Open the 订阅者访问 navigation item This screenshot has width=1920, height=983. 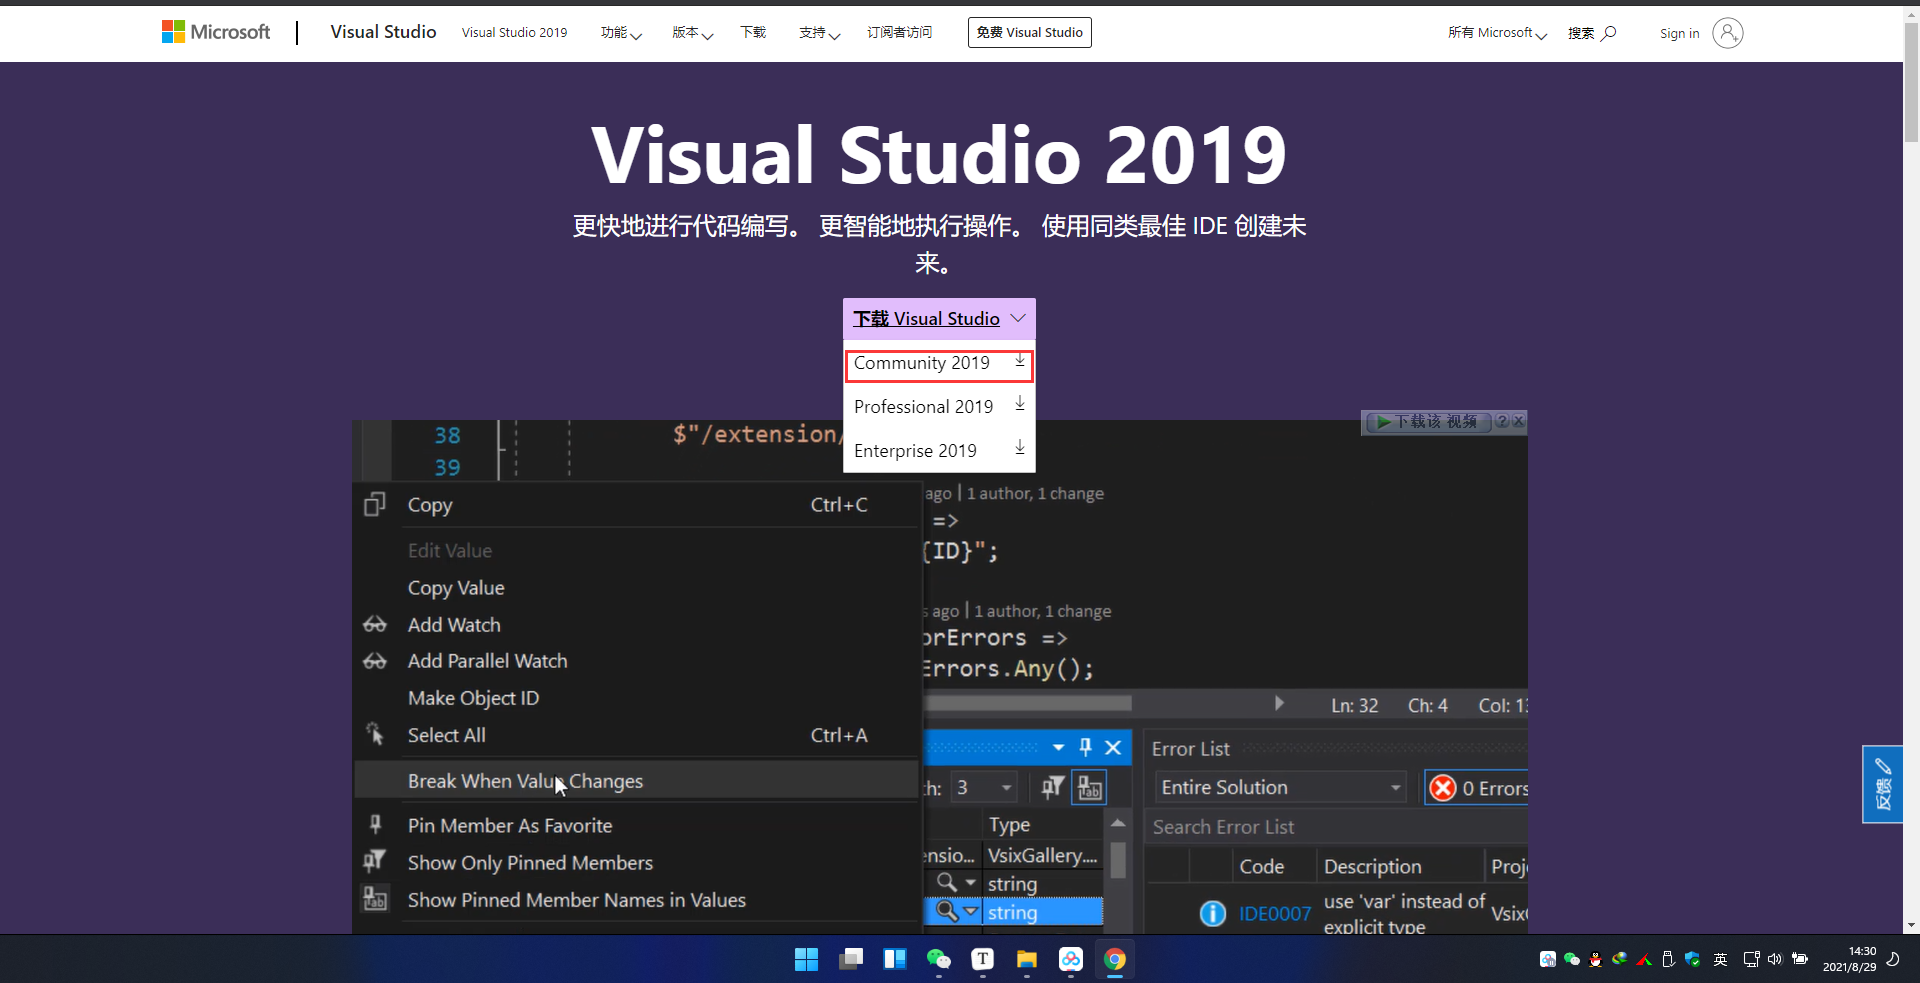click(899, 33)
